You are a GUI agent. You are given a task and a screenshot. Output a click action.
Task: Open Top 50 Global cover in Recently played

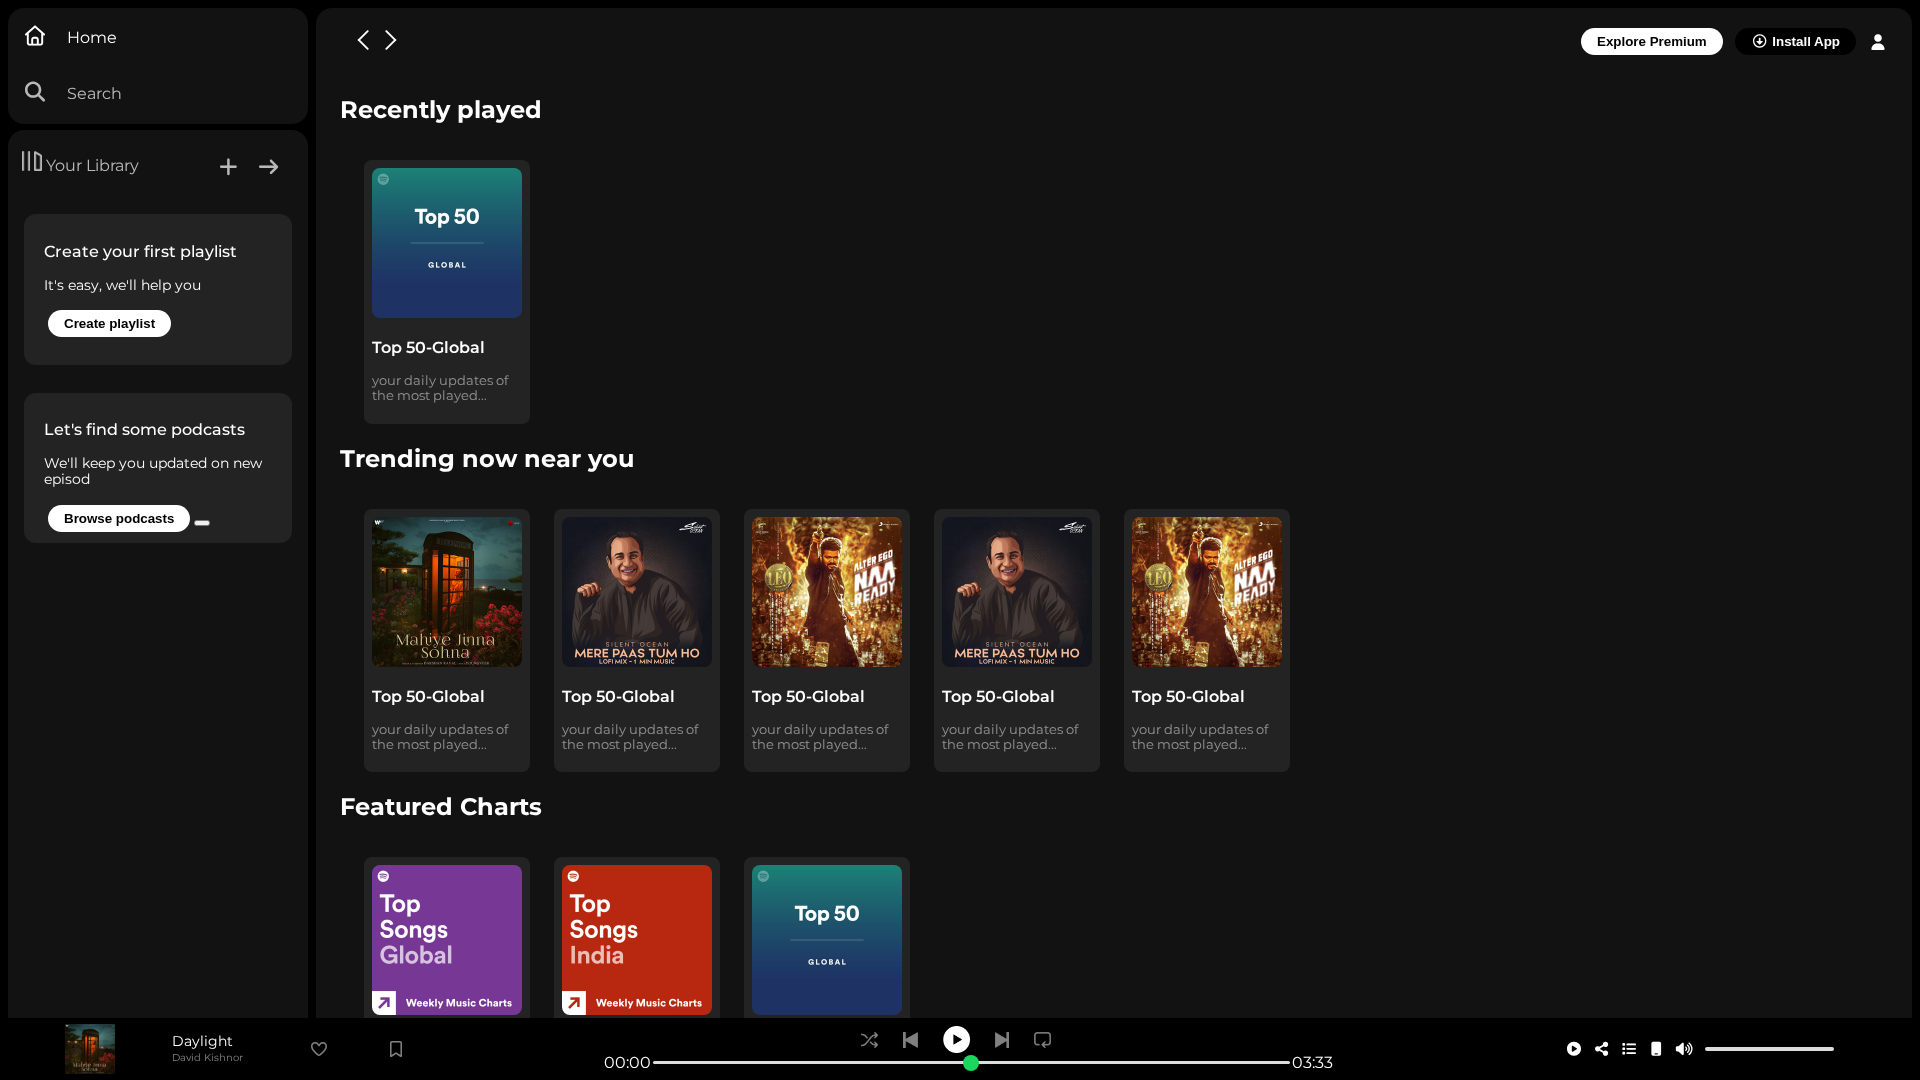click(447, 243)
